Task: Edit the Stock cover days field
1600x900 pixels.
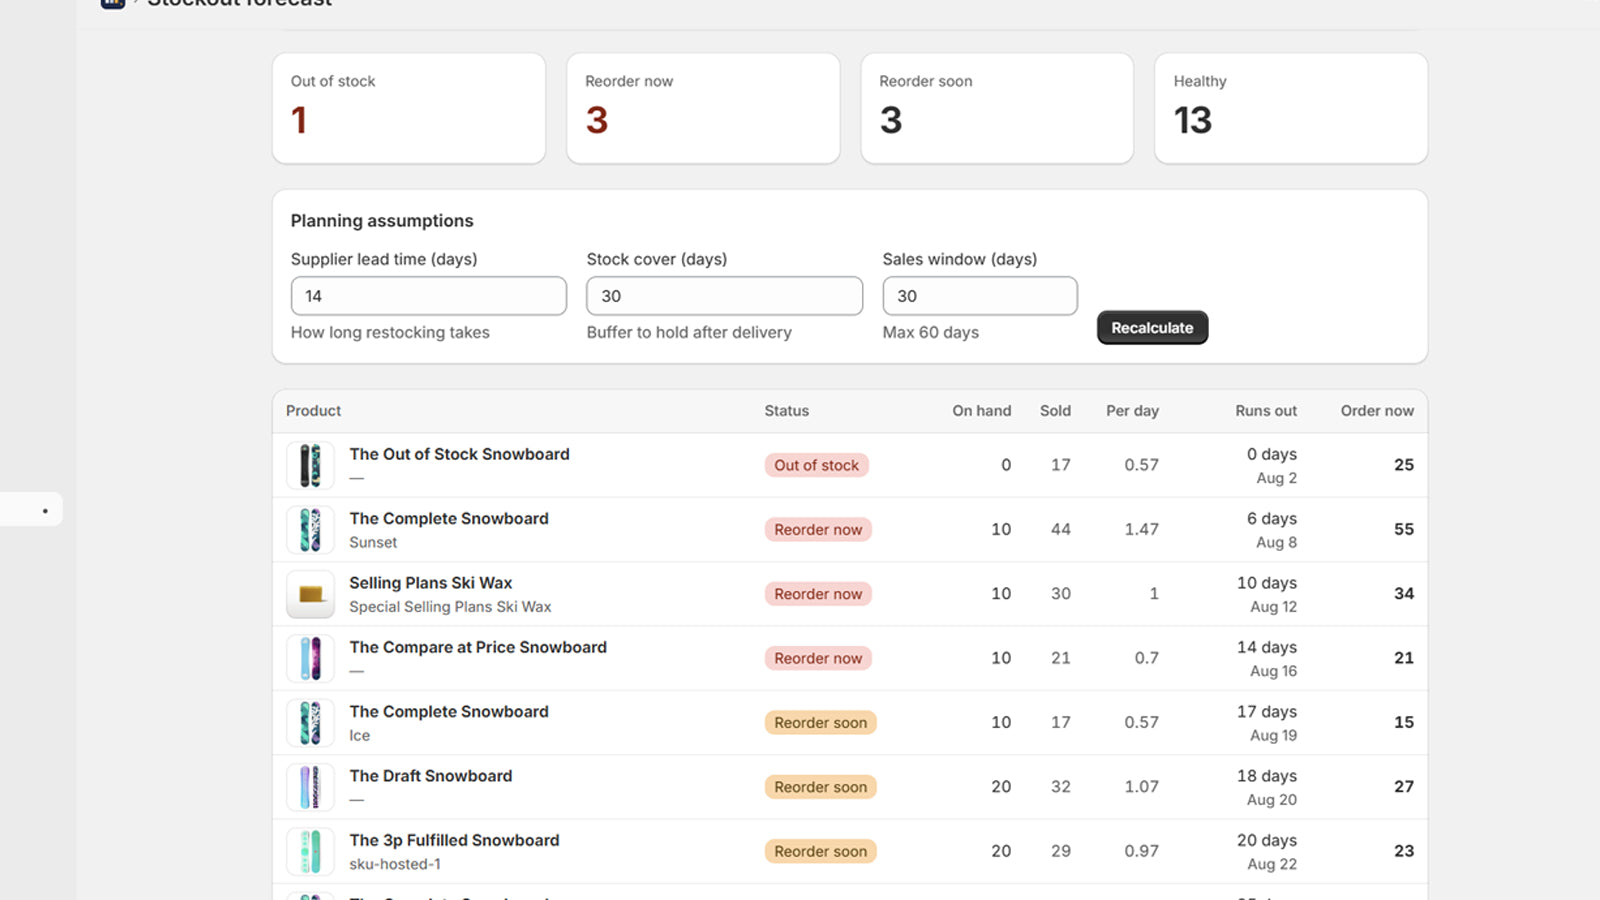Action: 724,296
